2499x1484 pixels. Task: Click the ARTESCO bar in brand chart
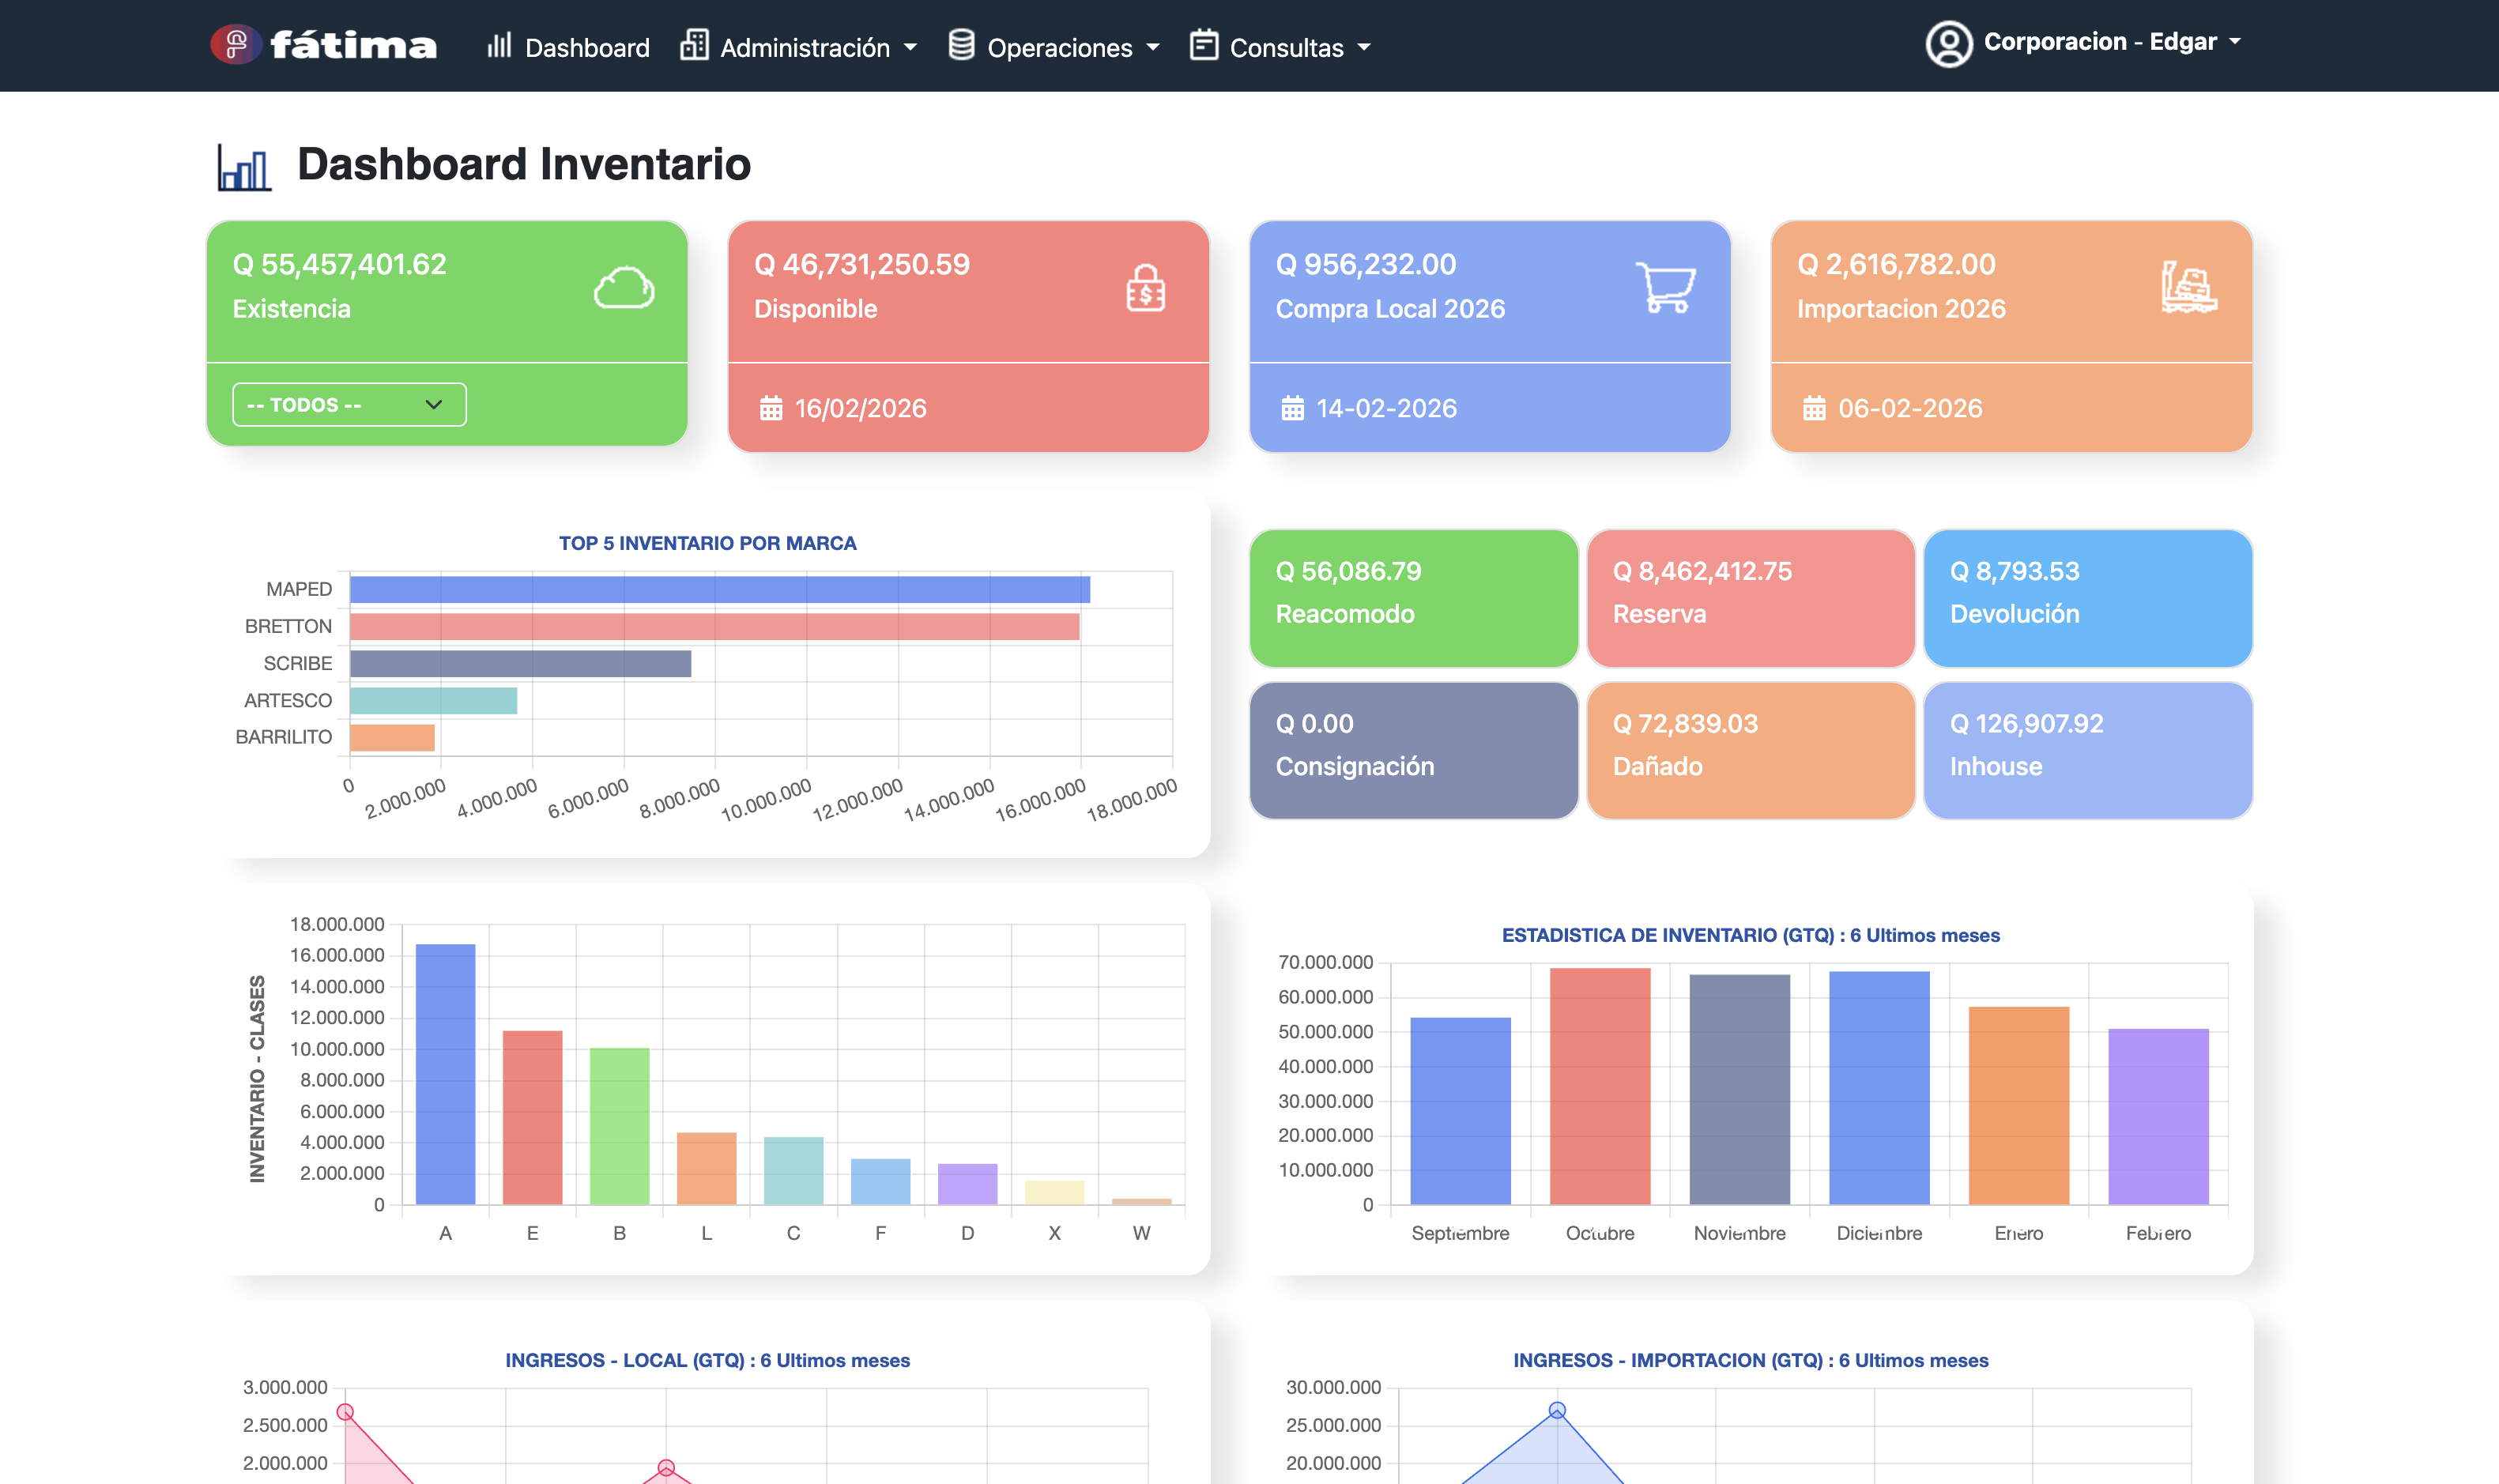click(433, 701)
